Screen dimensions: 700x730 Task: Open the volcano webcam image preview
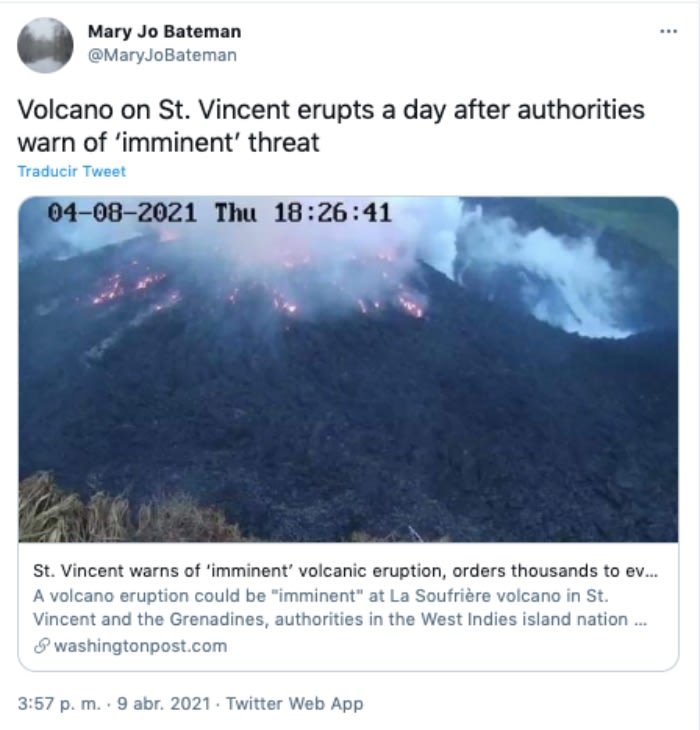[x=348, y=369]
